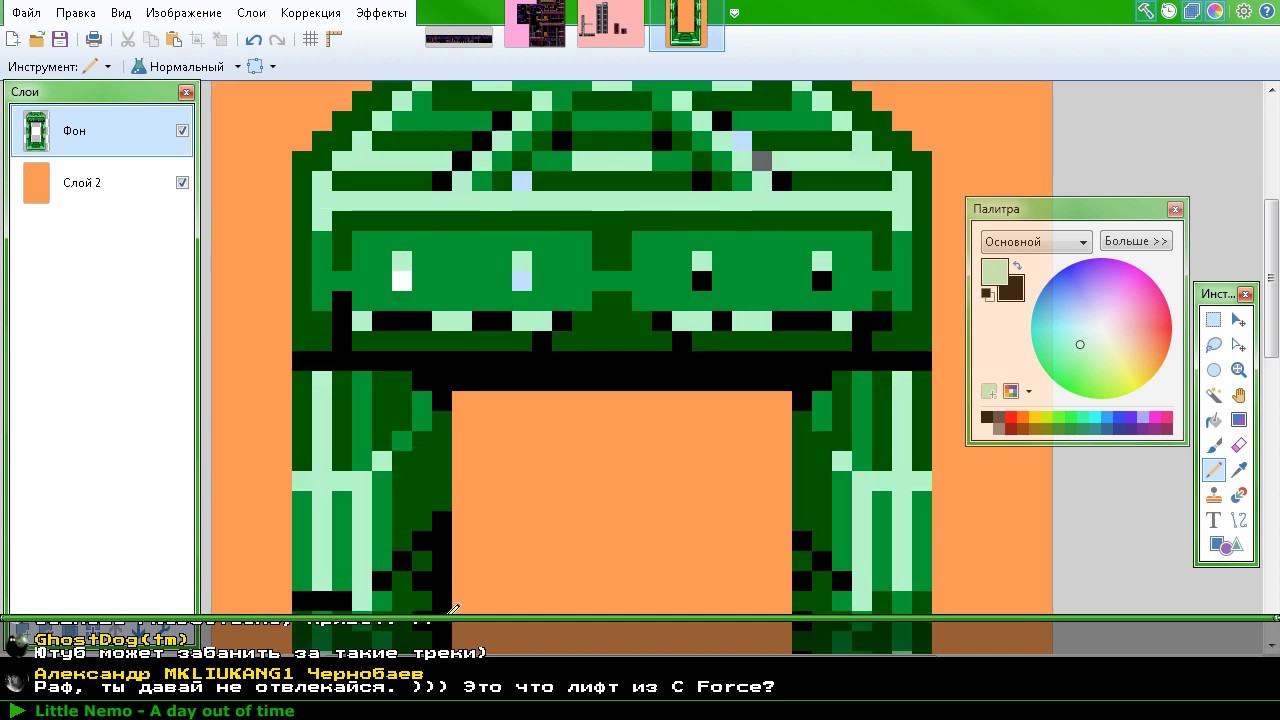Open the Основной color mode dropdown
1280x720 pixels.
point(1036,241)
